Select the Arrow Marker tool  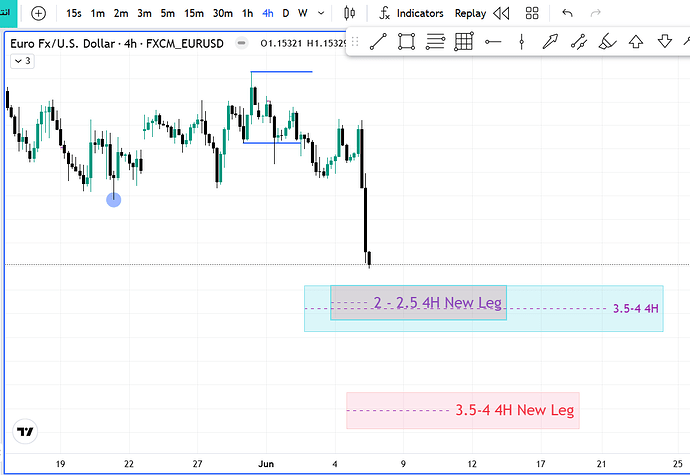tap(550, 42)
